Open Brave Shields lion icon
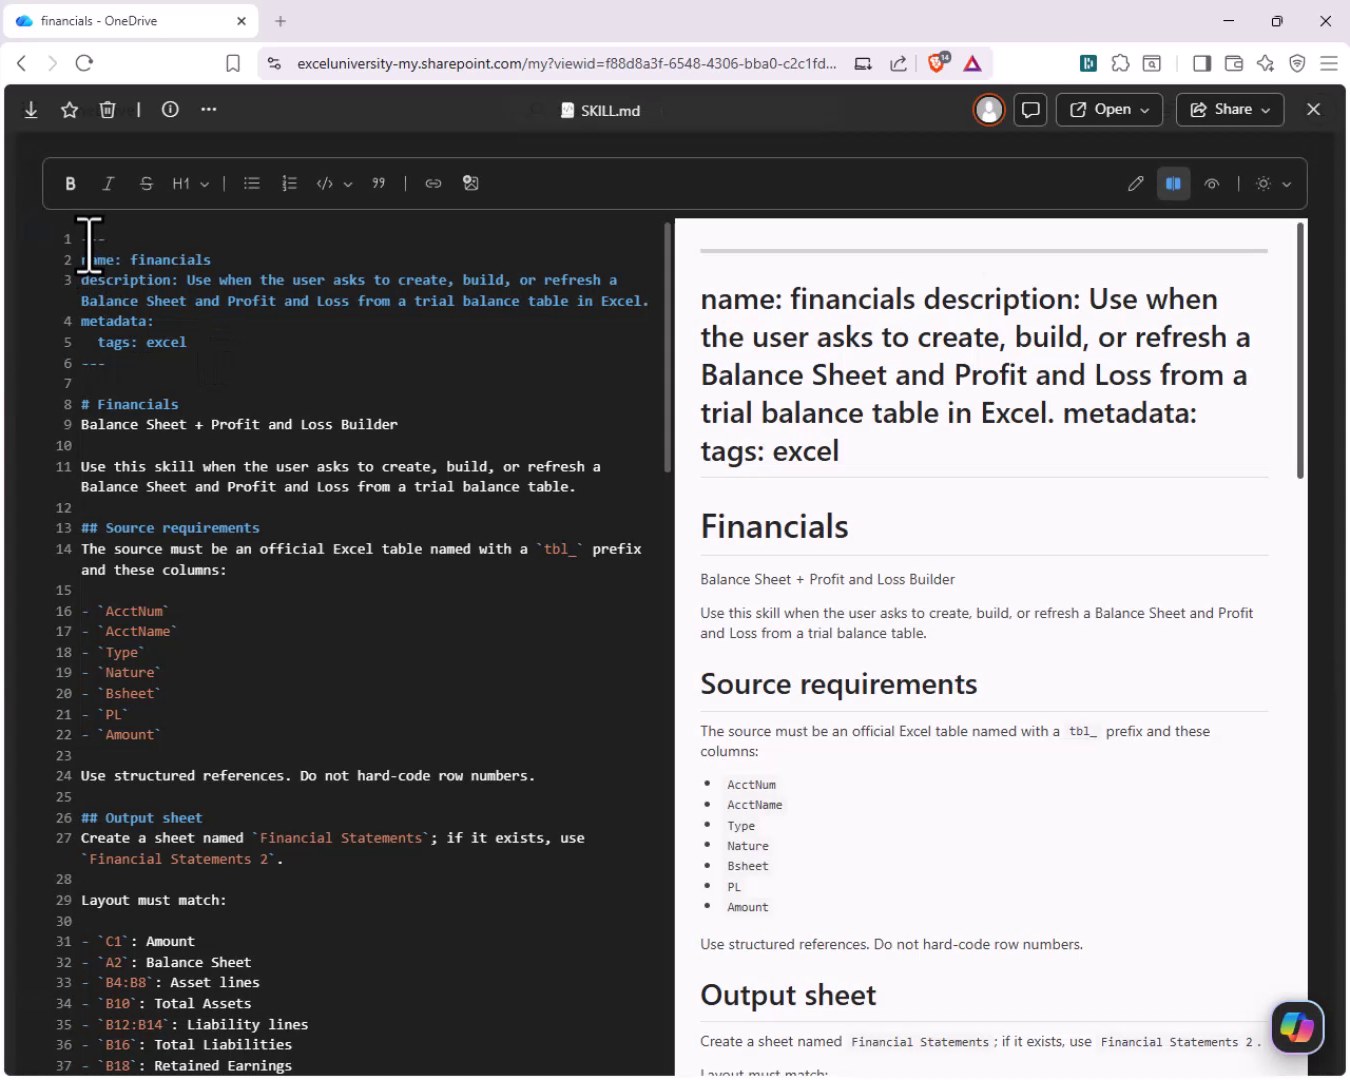 click(x=938, y=63)
